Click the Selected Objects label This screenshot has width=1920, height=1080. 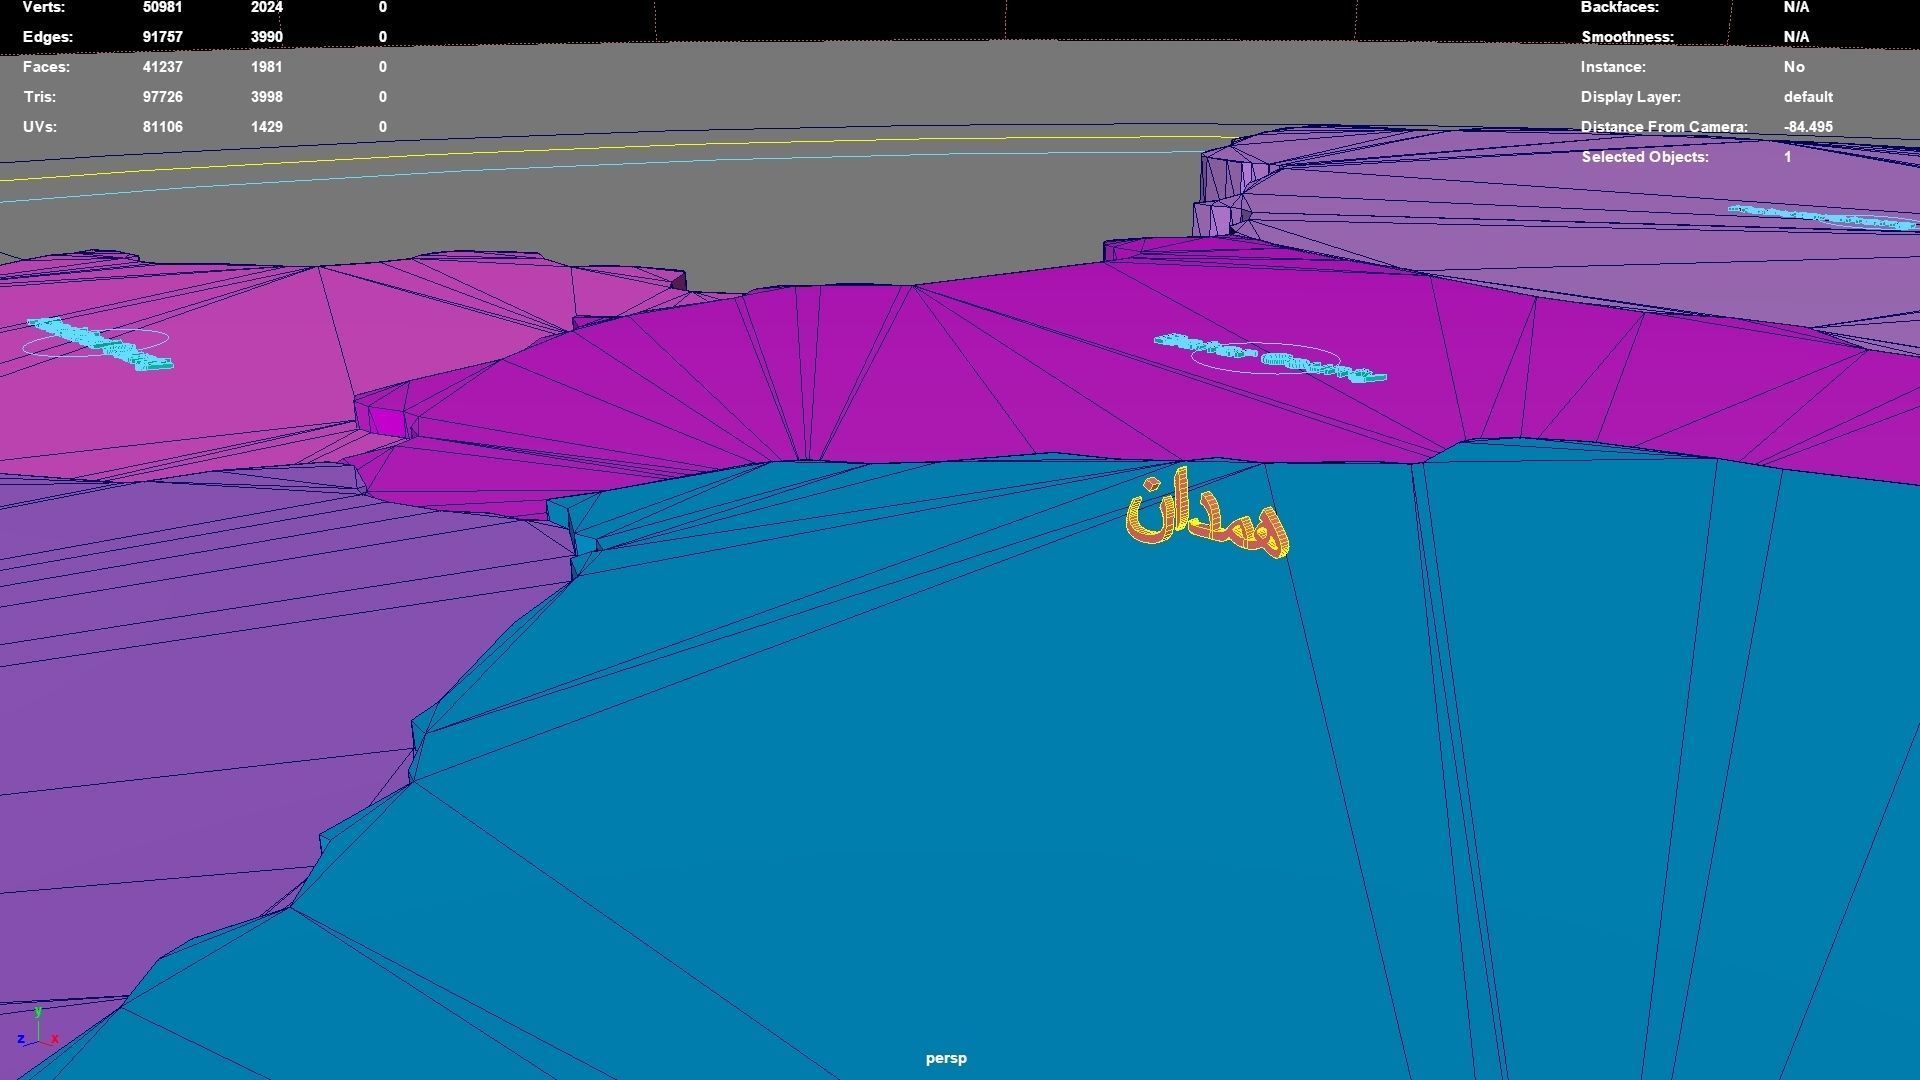(x=1644, y=157)
